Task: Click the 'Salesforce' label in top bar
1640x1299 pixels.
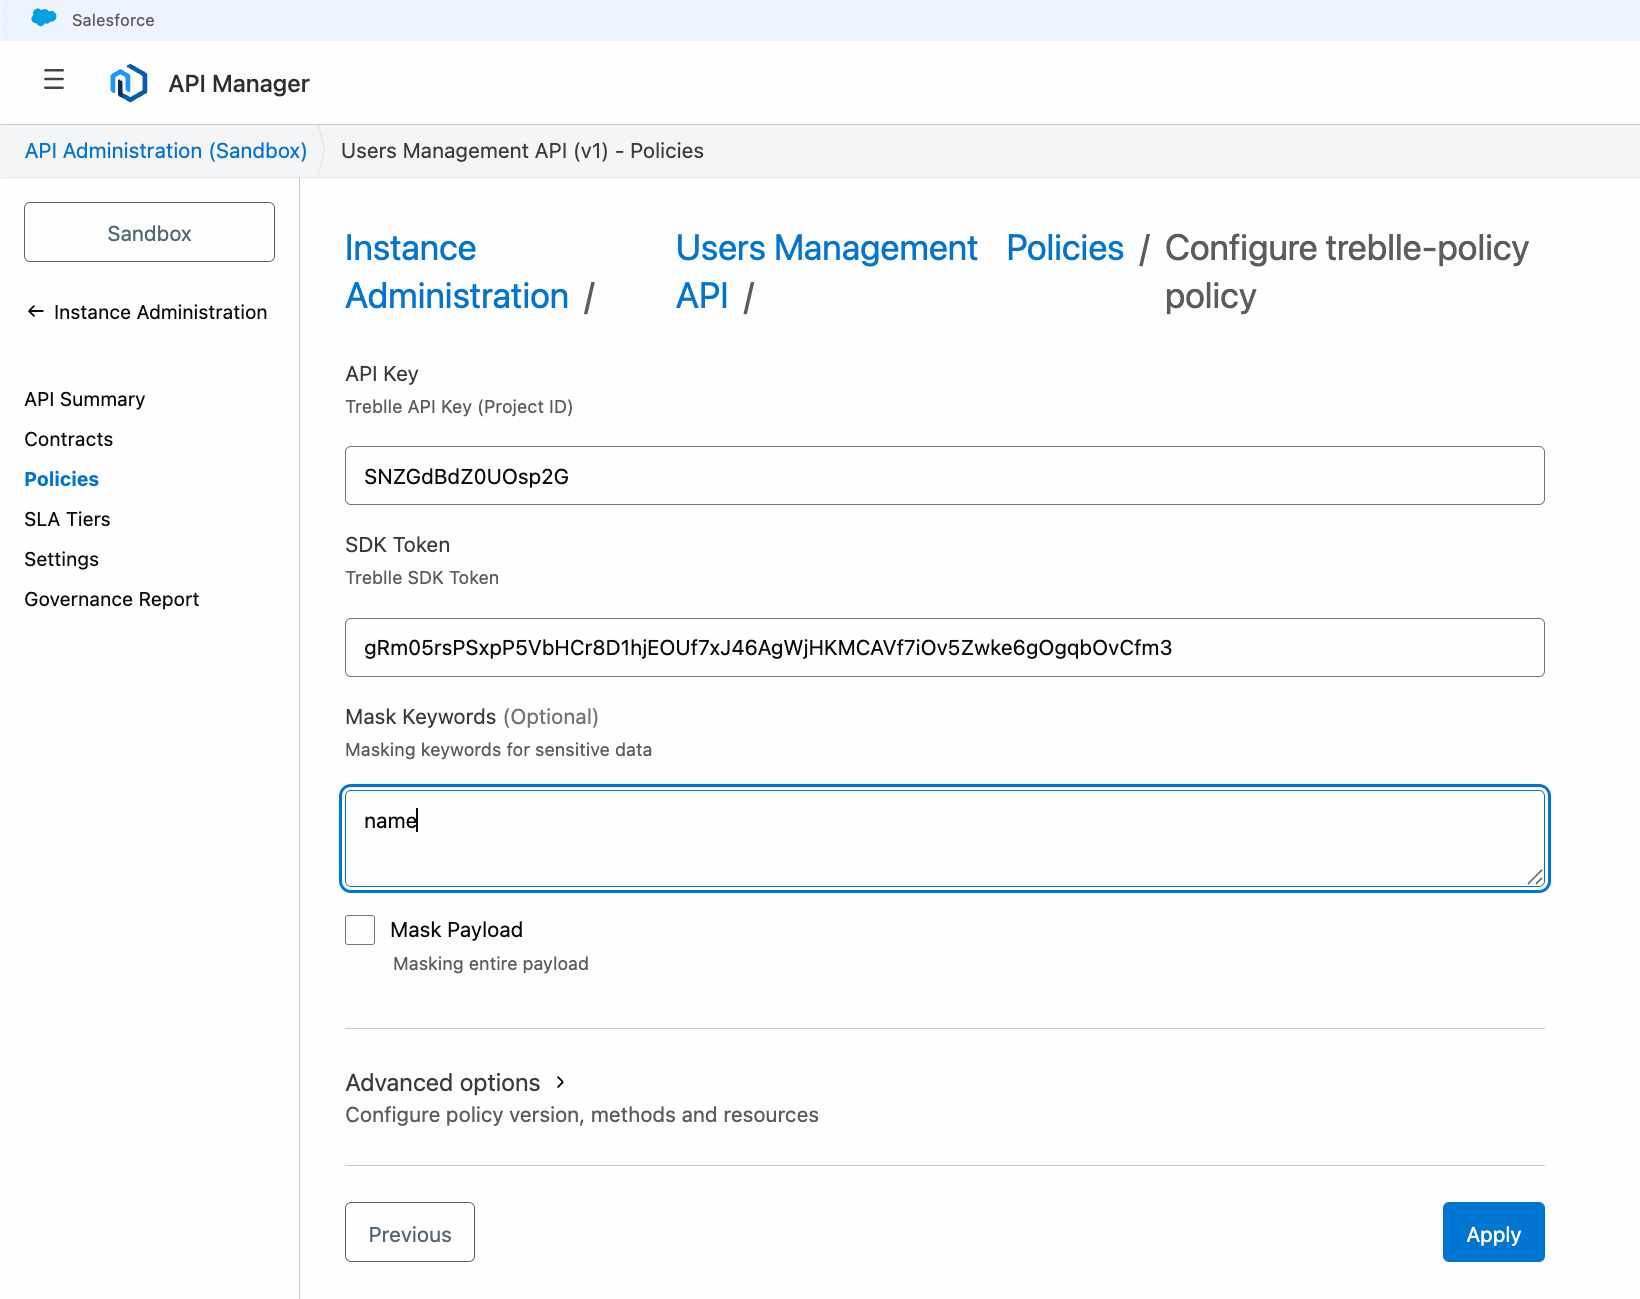Action: 113,20
